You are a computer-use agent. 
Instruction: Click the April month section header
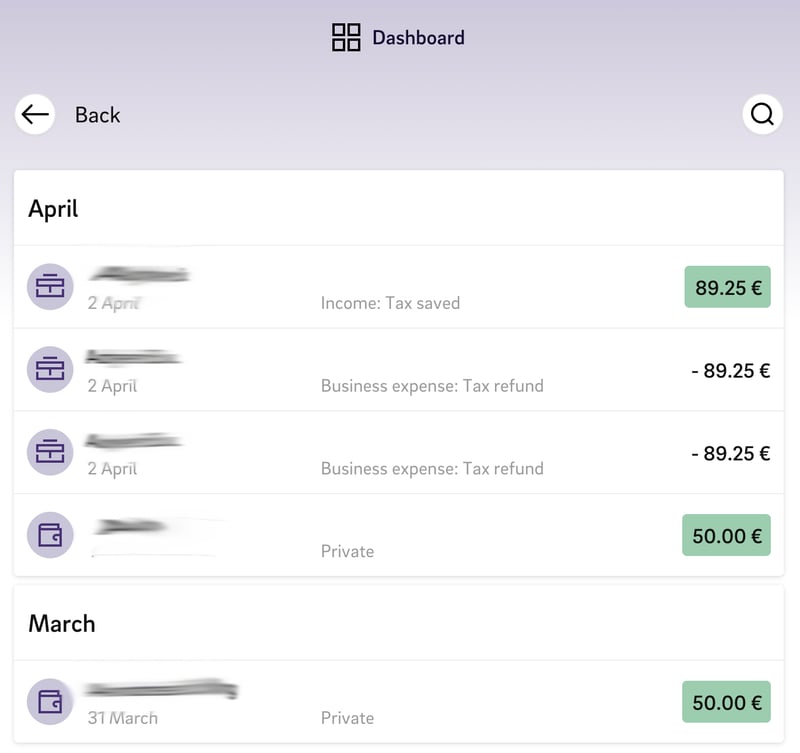coord(53,208)
